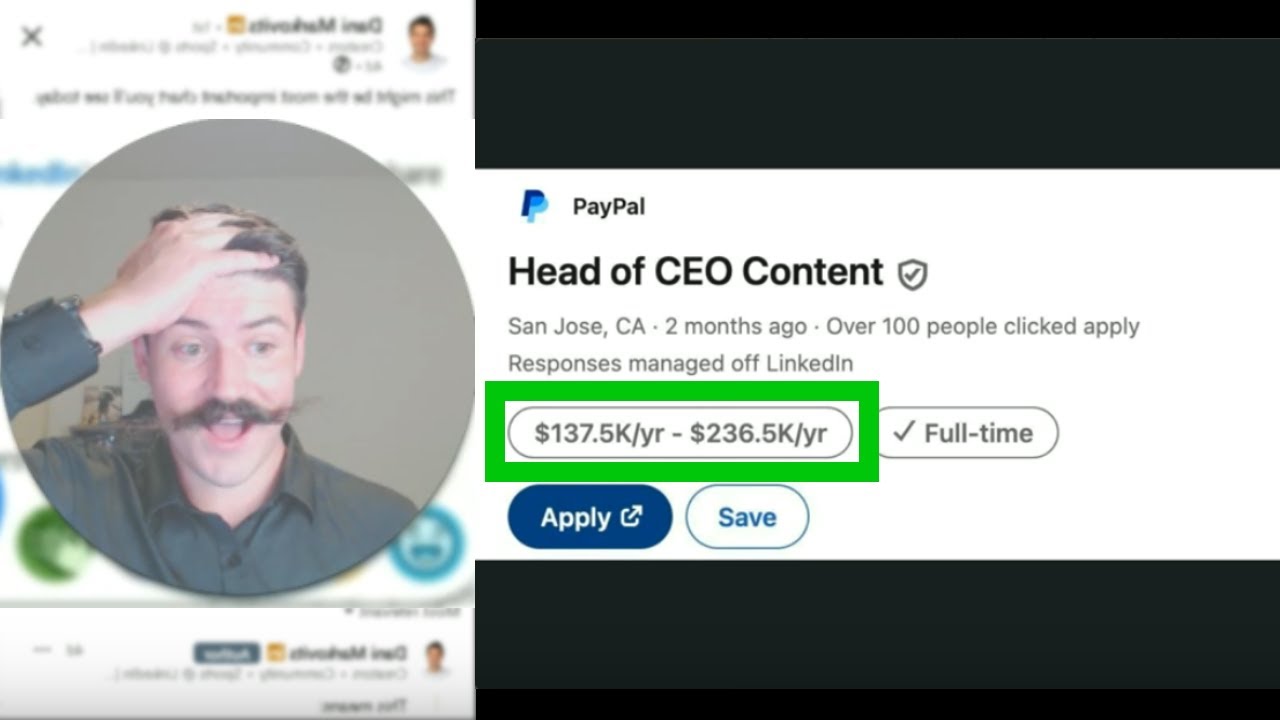Click the blue Apply button

click(x=590, y=517)
